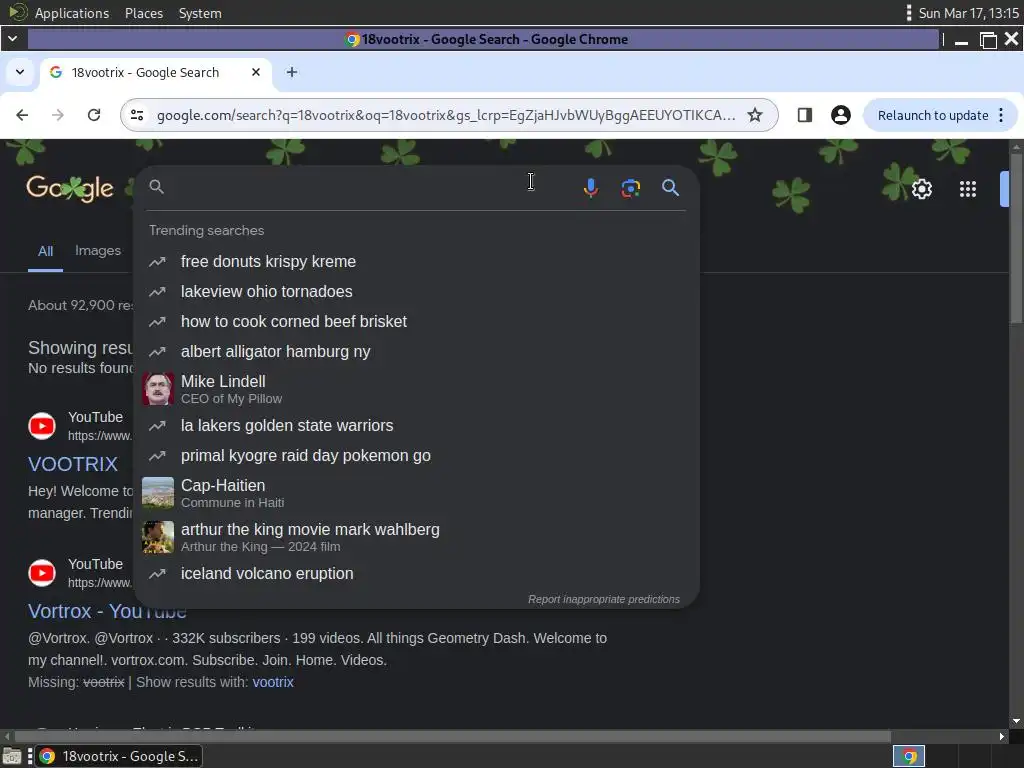The image size is (1024, 768).
Task: Open the Google apps grid icon
Action: pyautogui.click(x=968, y=189)
